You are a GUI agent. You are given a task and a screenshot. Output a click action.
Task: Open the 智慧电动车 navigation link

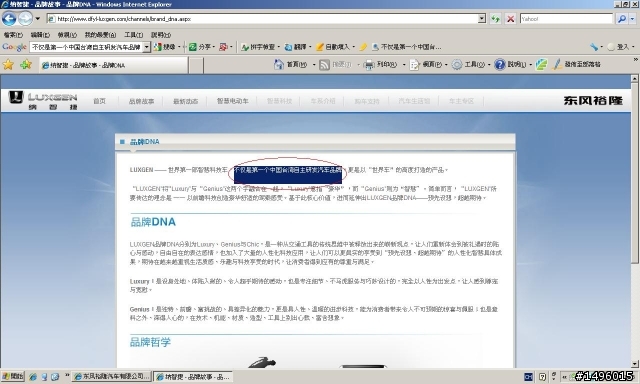point(233,101)
